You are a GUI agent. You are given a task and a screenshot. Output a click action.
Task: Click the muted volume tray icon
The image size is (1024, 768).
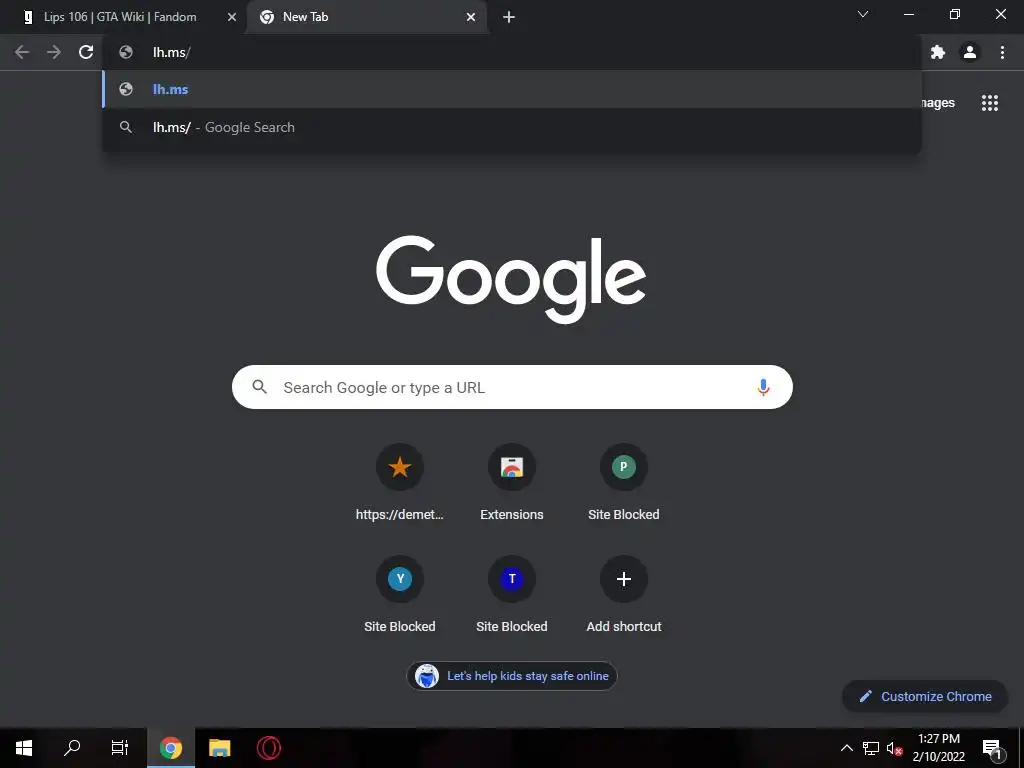tap(894, 748)
